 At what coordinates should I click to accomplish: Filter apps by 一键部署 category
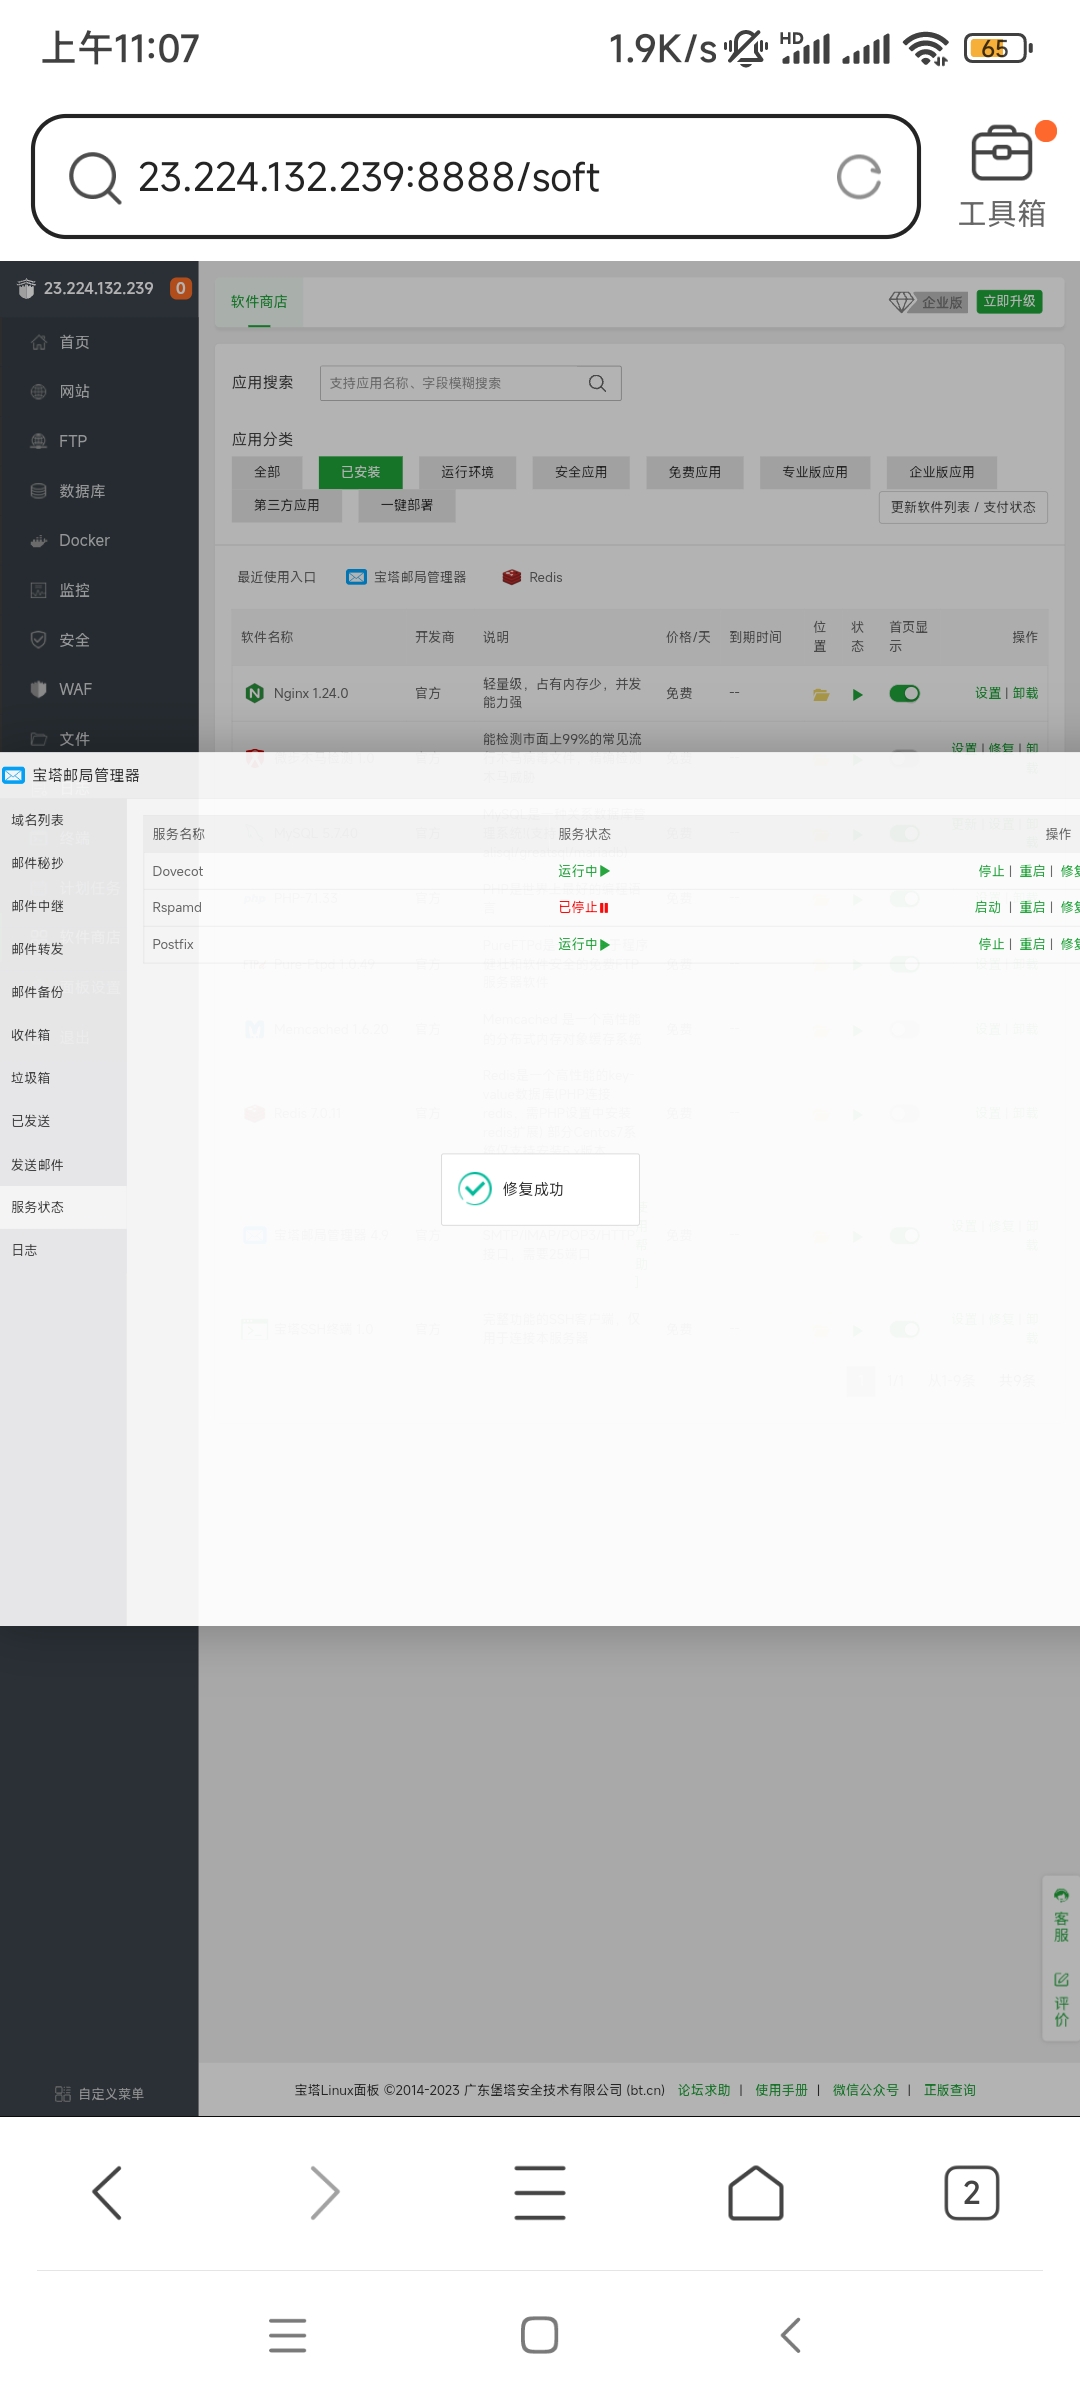tap(407, 505)
